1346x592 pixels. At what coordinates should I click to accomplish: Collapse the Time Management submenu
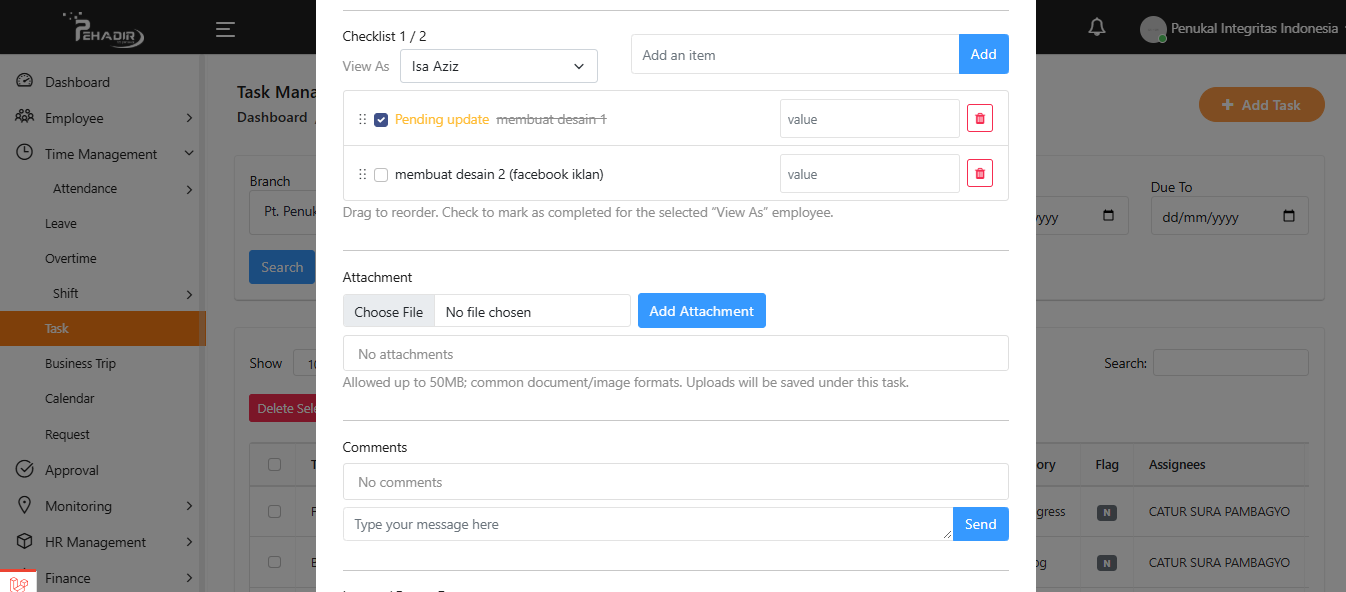pyautogui.click(x=189, y=153)
